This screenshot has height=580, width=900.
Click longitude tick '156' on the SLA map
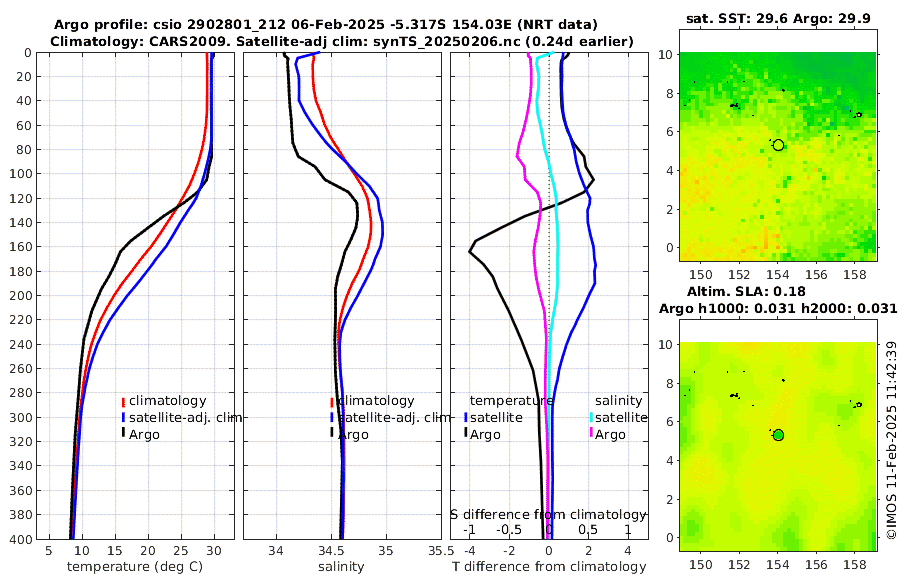pyautogui.click(x=816, y=564)
